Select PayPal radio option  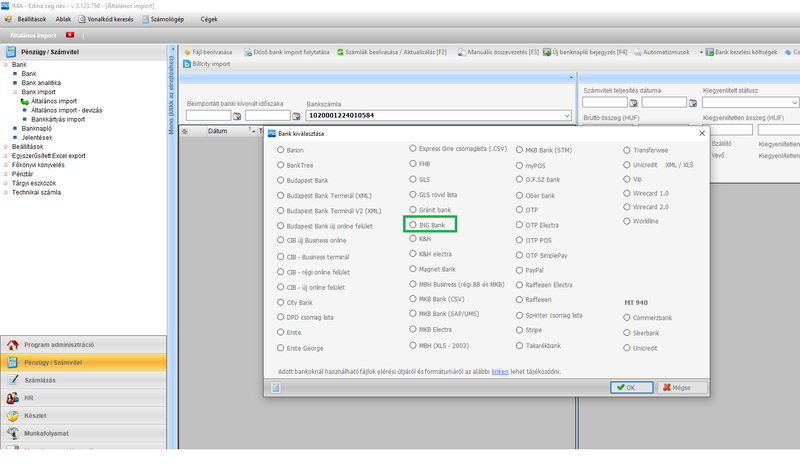pyautogui.click(x=519, y=270)
